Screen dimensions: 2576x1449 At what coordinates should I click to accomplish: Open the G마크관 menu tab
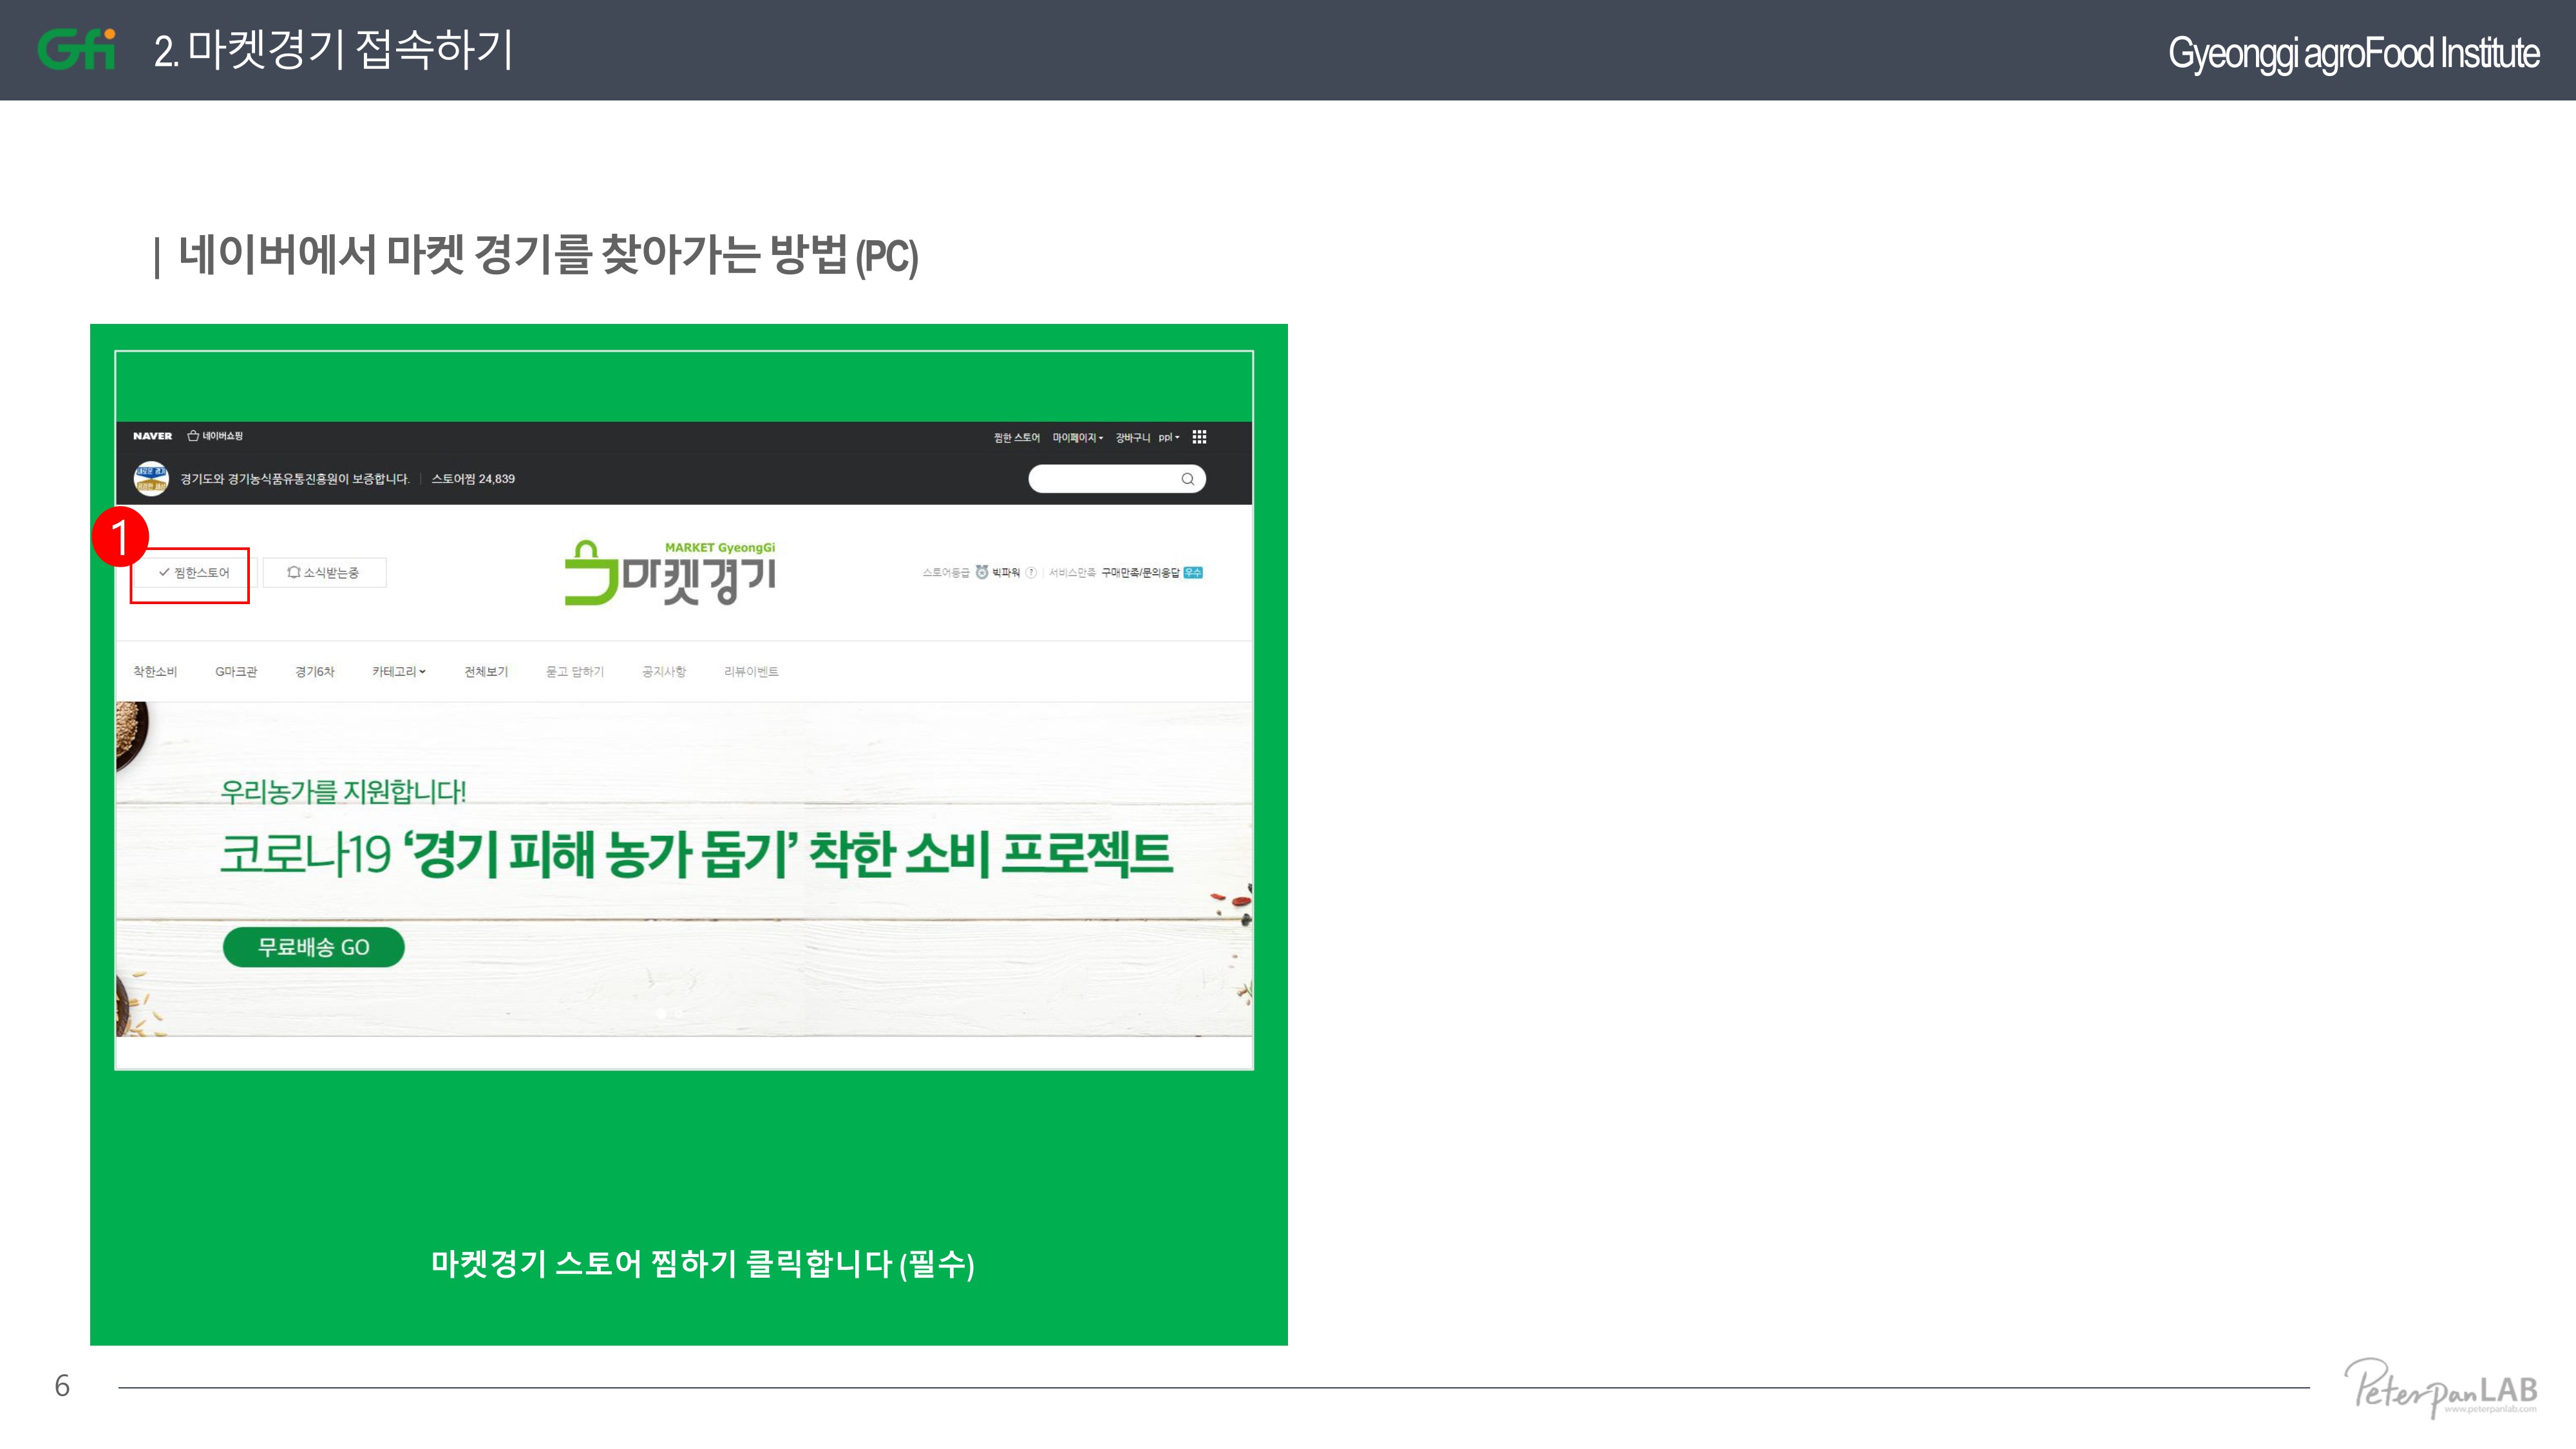point(236,672)
